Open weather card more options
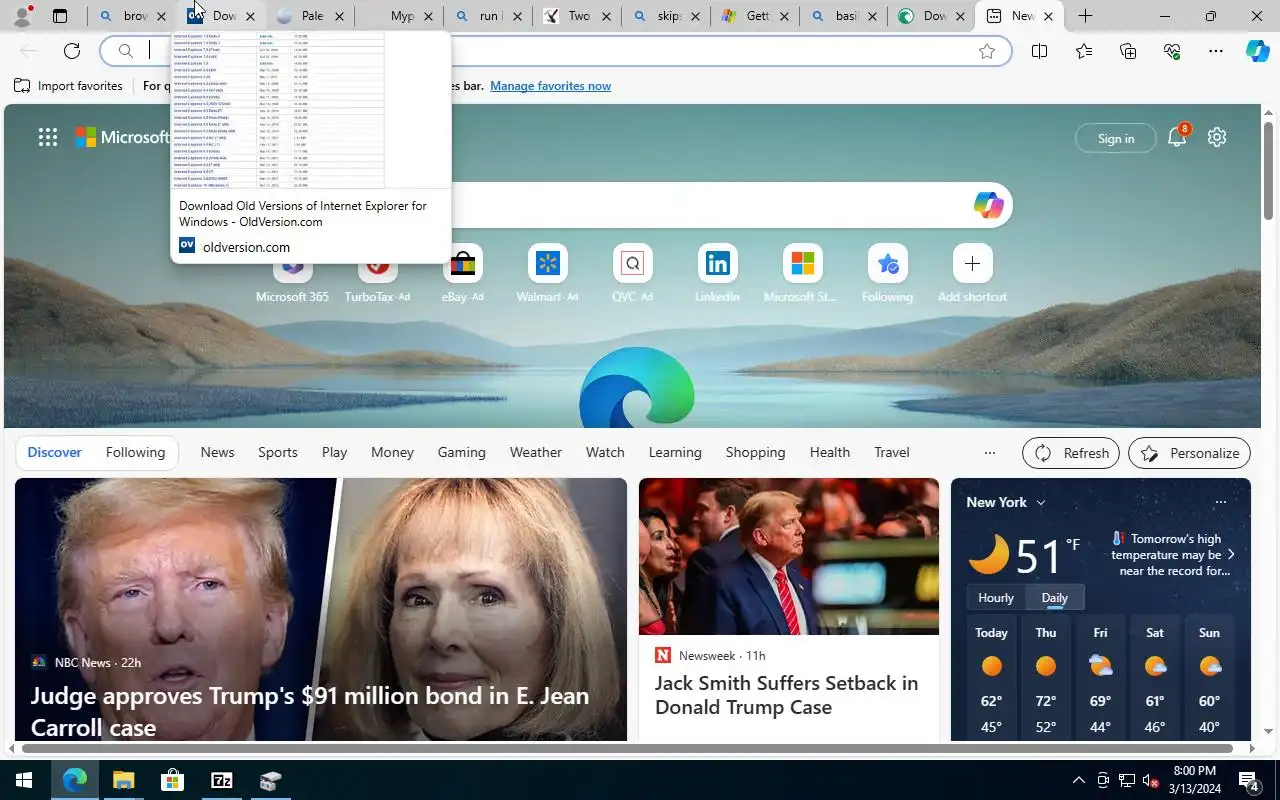Viewport: 1280px width, 800px height. 1220,502
